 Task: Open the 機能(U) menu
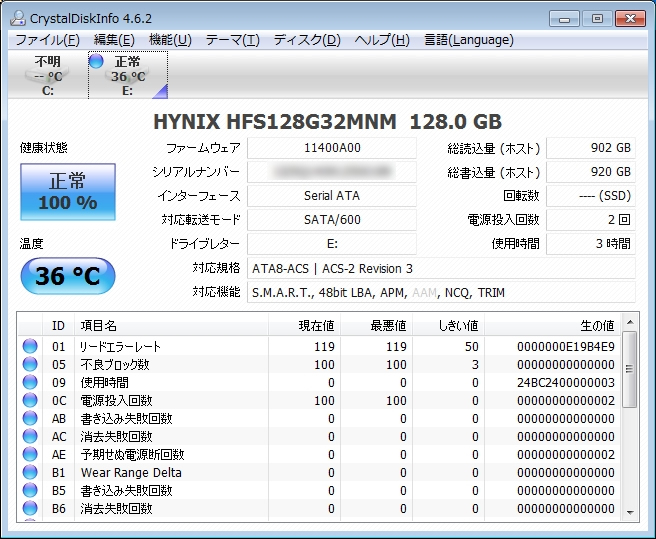(x=170, y=40)
